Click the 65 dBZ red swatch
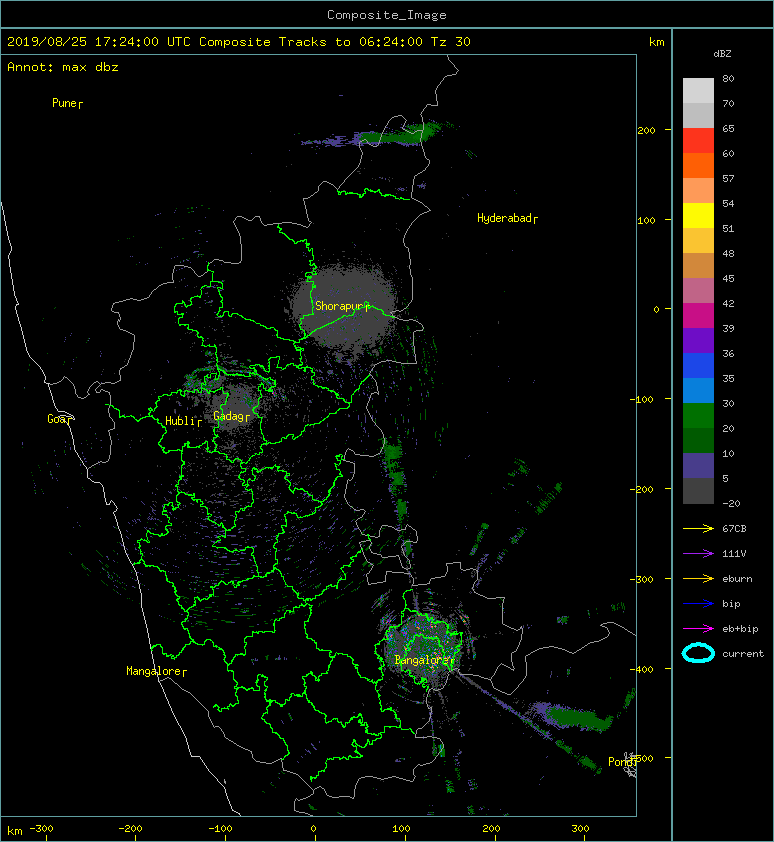This screenshot has width=774, height=842. 698,141
